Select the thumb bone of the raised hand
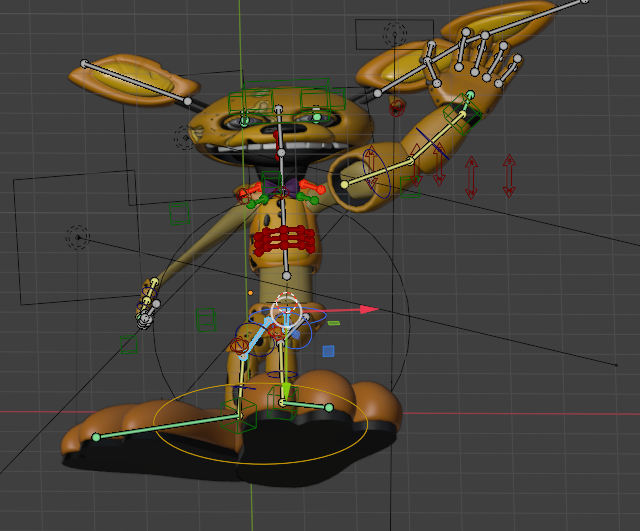The width and height of the screenshot is (640, 531). click(x=432, y=73)
